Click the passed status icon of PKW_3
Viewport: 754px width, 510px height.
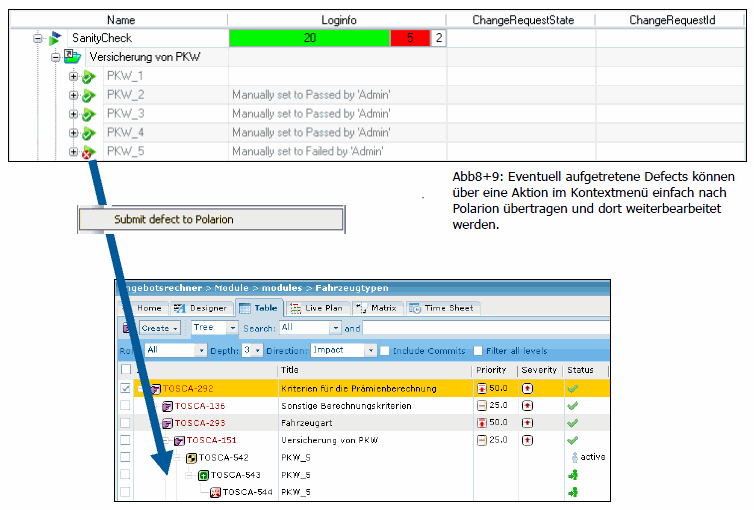(88, 114)
